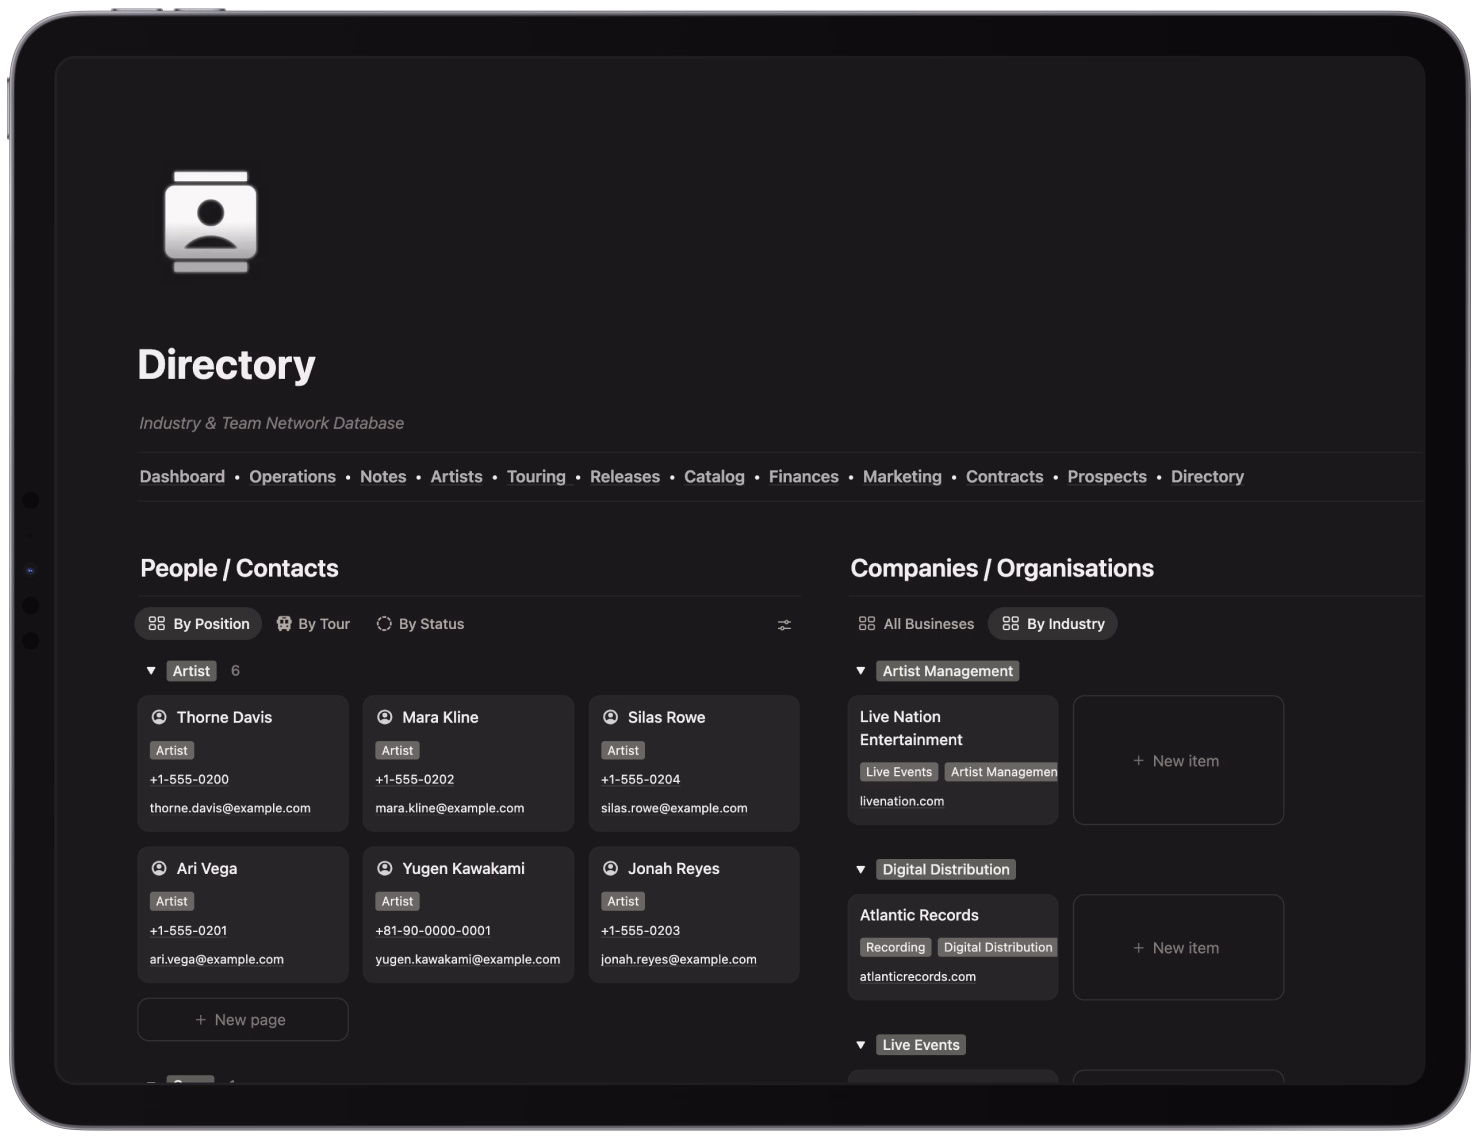
Task: Open the Live Nation Entertainment card
Action: point(953,760)
